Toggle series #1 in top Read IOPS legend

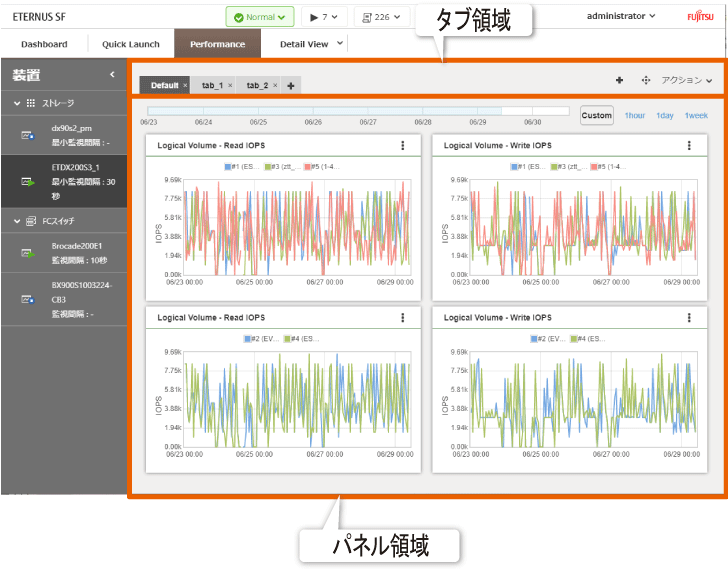pyautogui.click(x=241, y=167)
